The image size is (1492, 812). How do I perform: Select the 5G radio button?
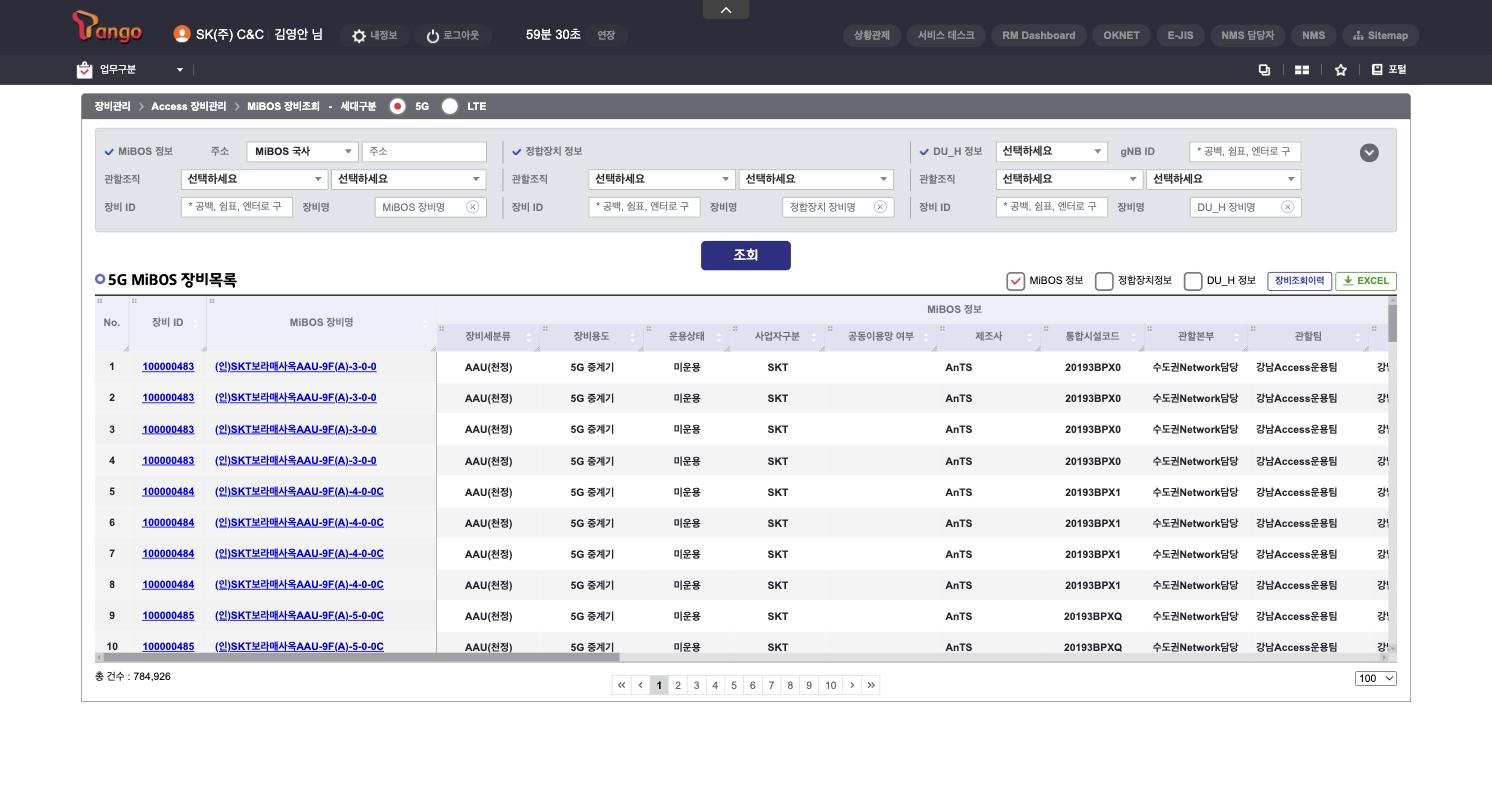[398, 106]
